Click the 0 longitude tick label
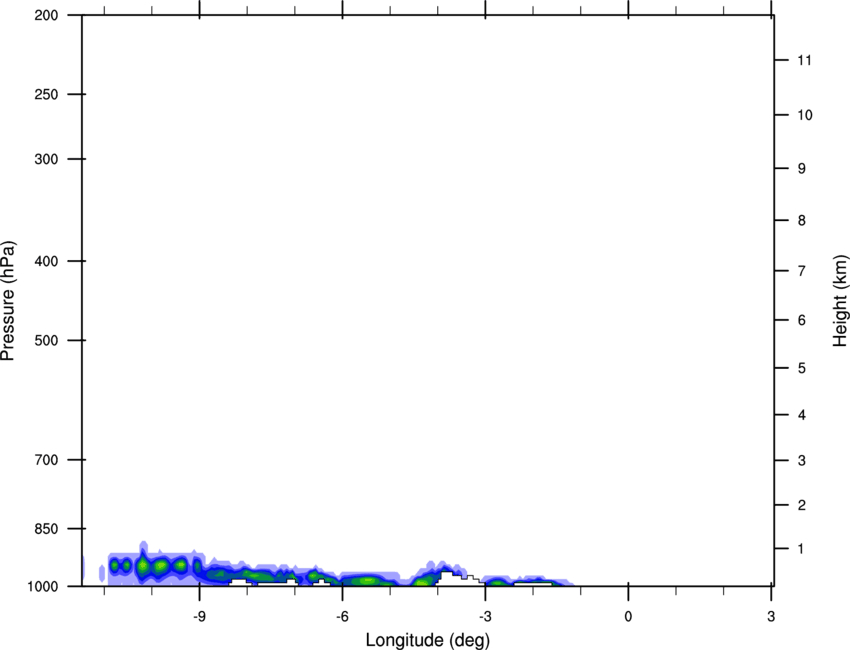Viewport: 850px width, 650px height. click(628, 617)
